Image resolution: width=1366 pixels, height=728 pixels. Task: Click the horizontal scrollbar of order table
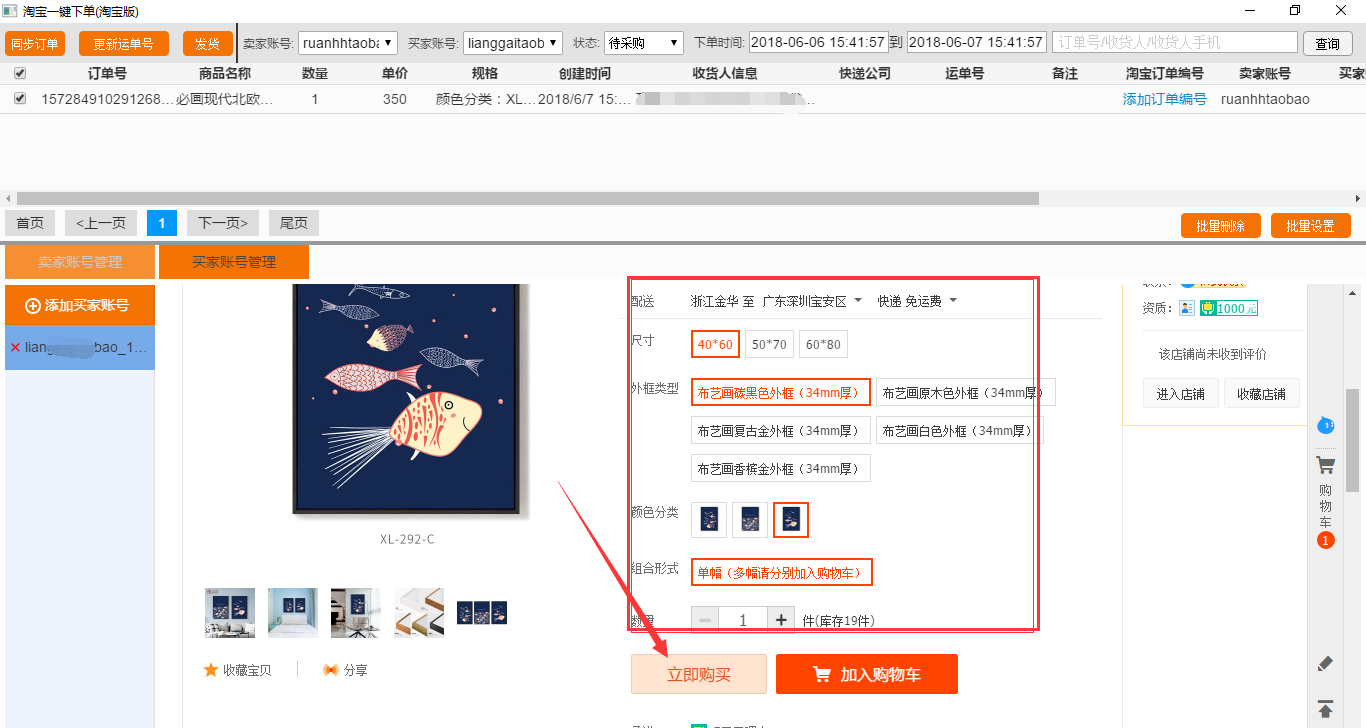[x=527, y=199]
